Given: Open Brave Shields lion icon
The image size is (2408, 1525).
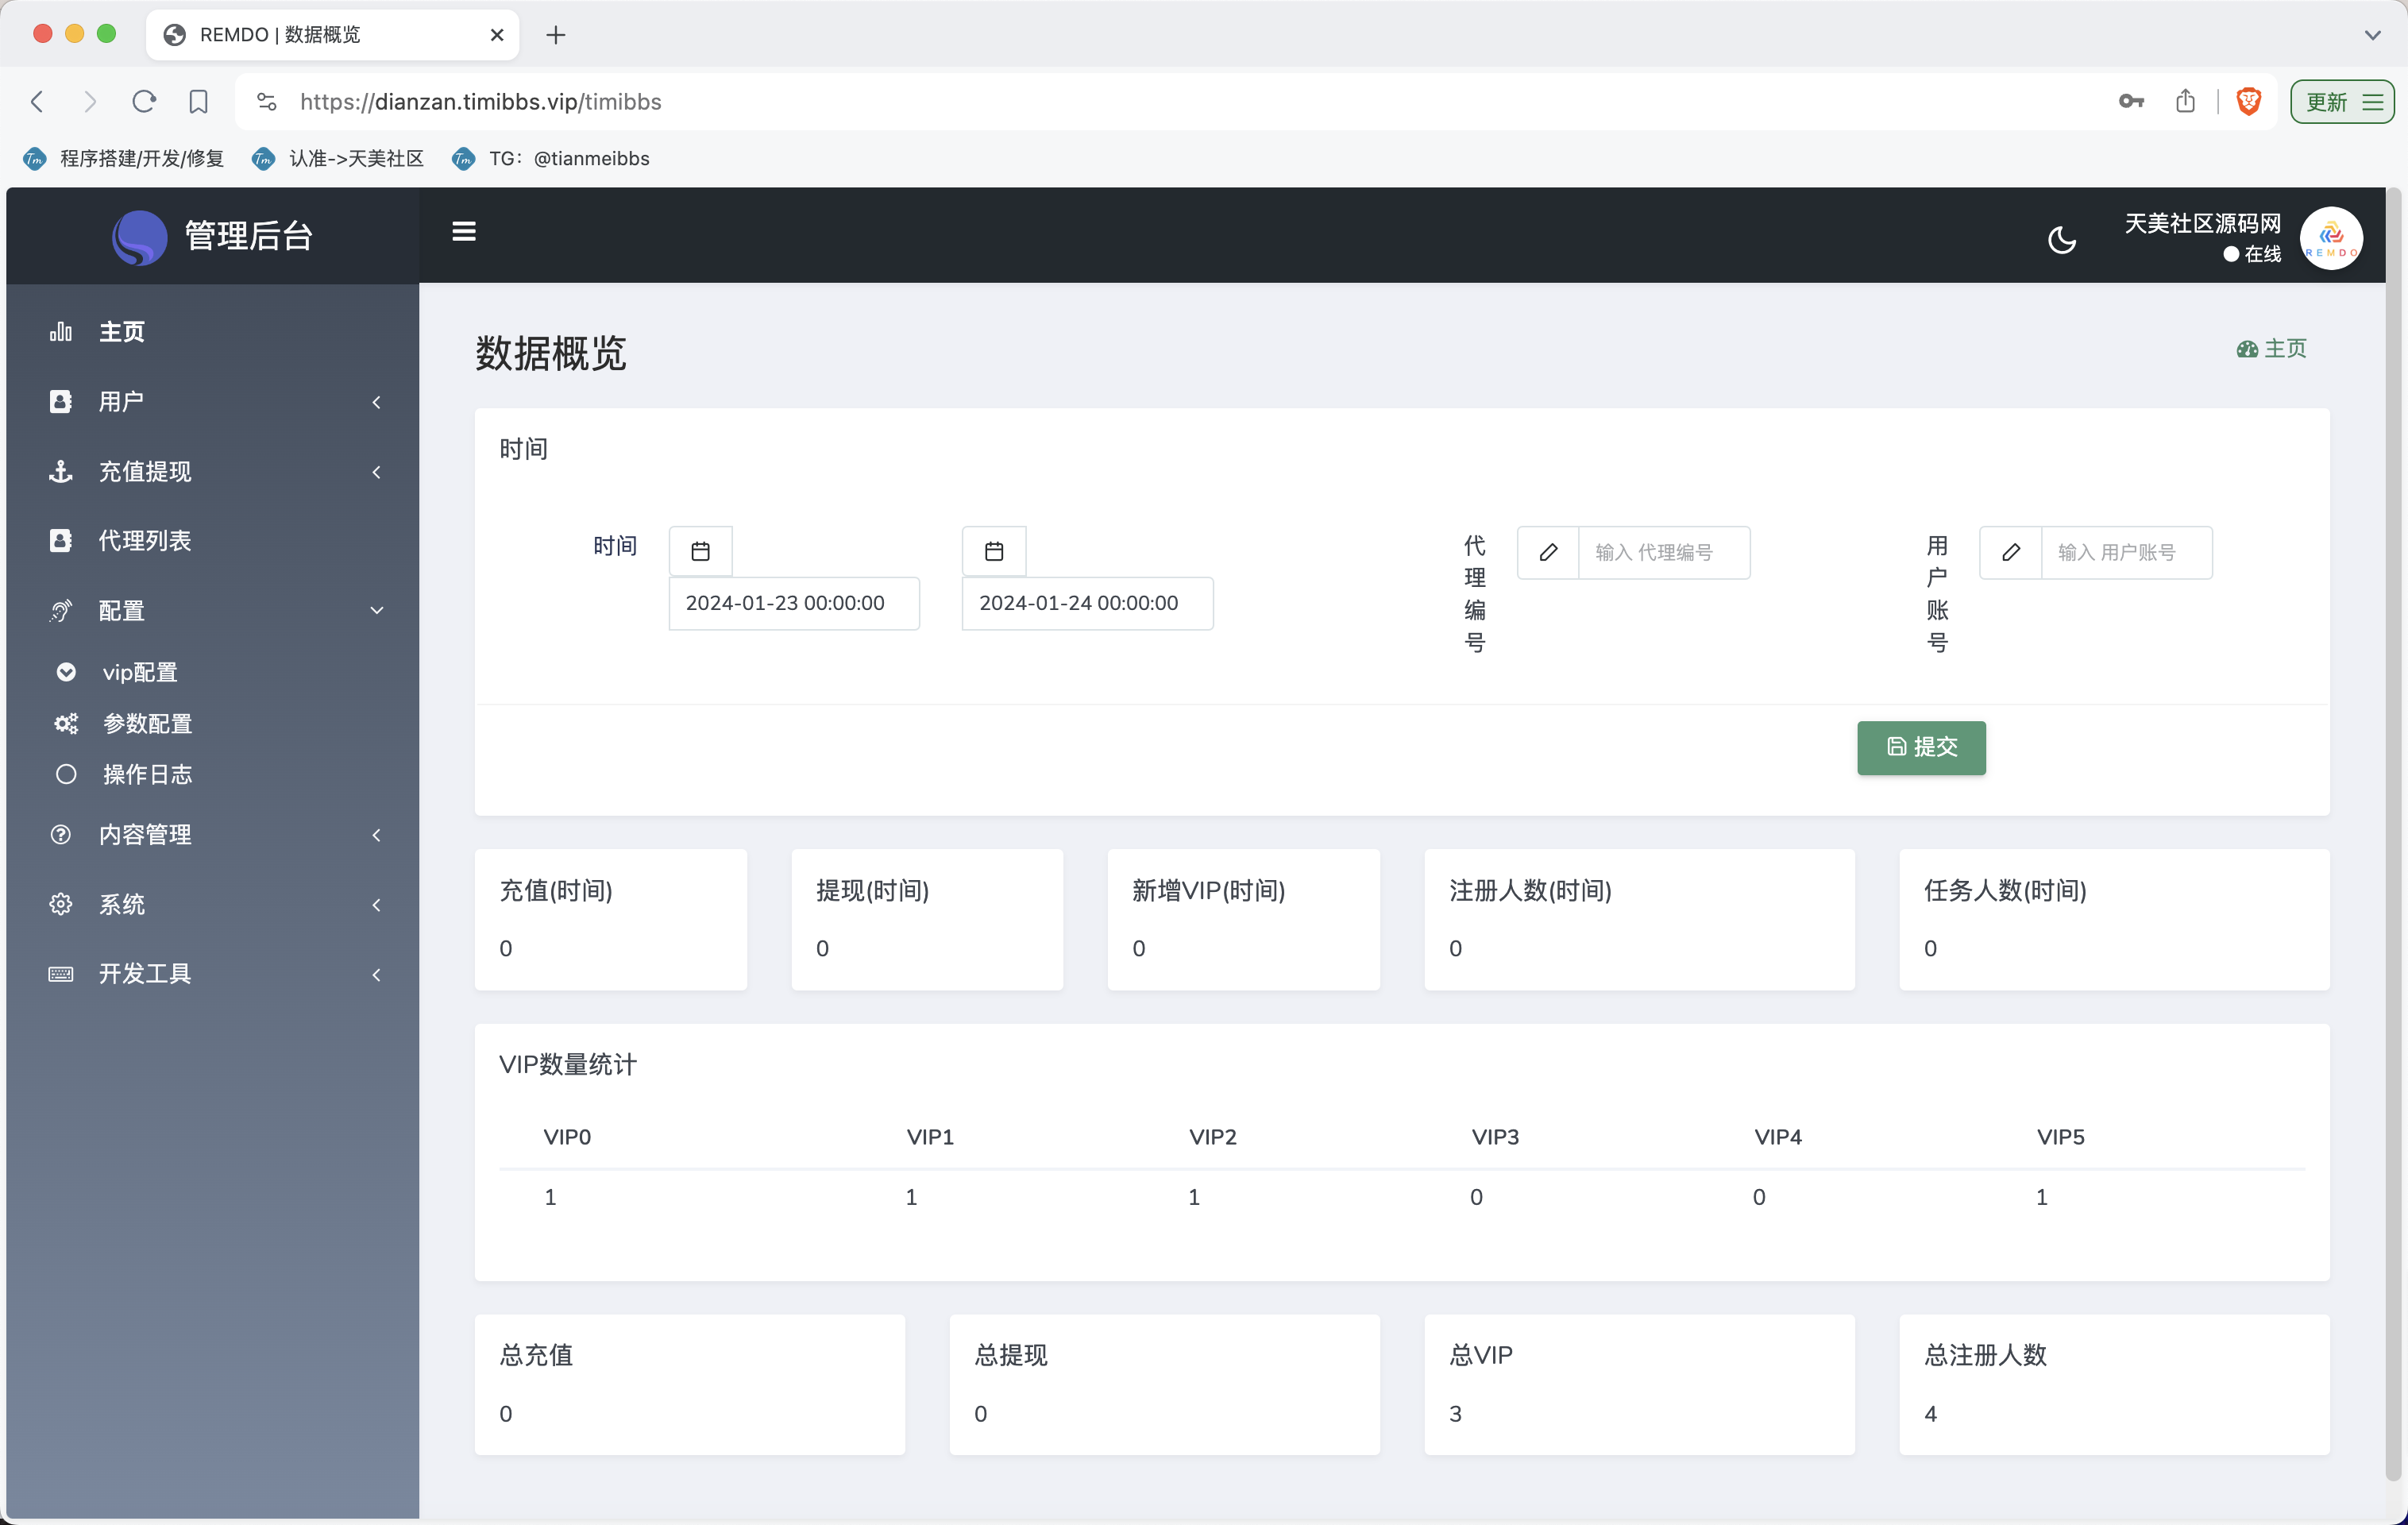Looking at the screenshot, I should (2248, 101).
